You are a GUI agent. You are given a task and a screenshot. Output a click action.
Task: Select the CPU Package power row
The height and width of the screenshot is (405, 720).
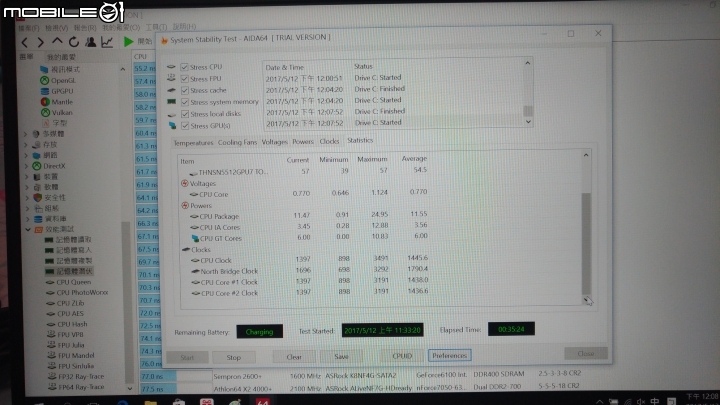point(305,215)
